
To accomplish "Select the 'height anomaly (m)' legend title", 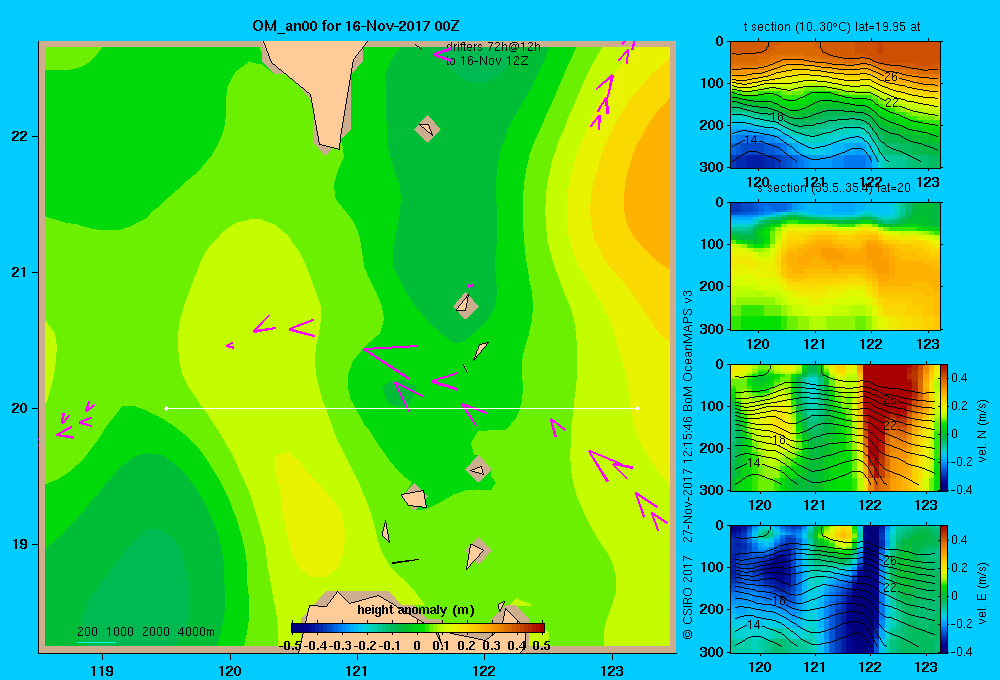I will (416, 610).
